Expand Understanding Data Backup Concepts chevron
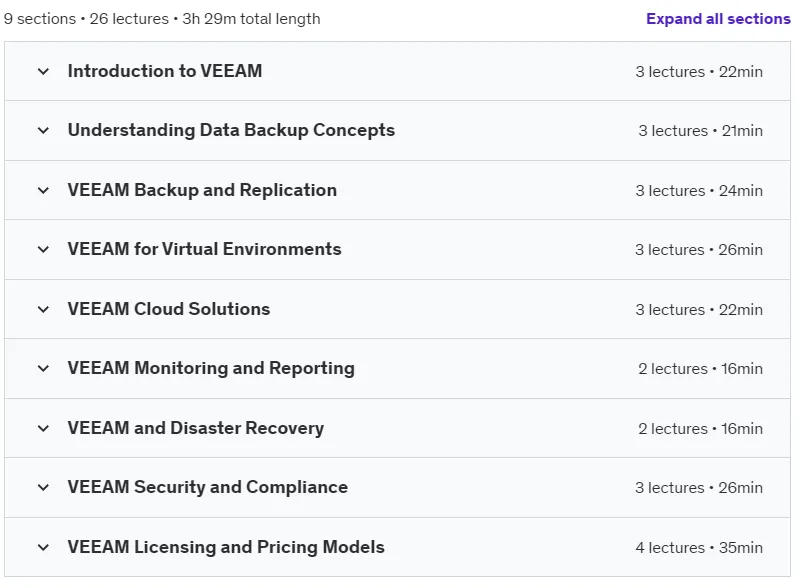 [43, 130]
